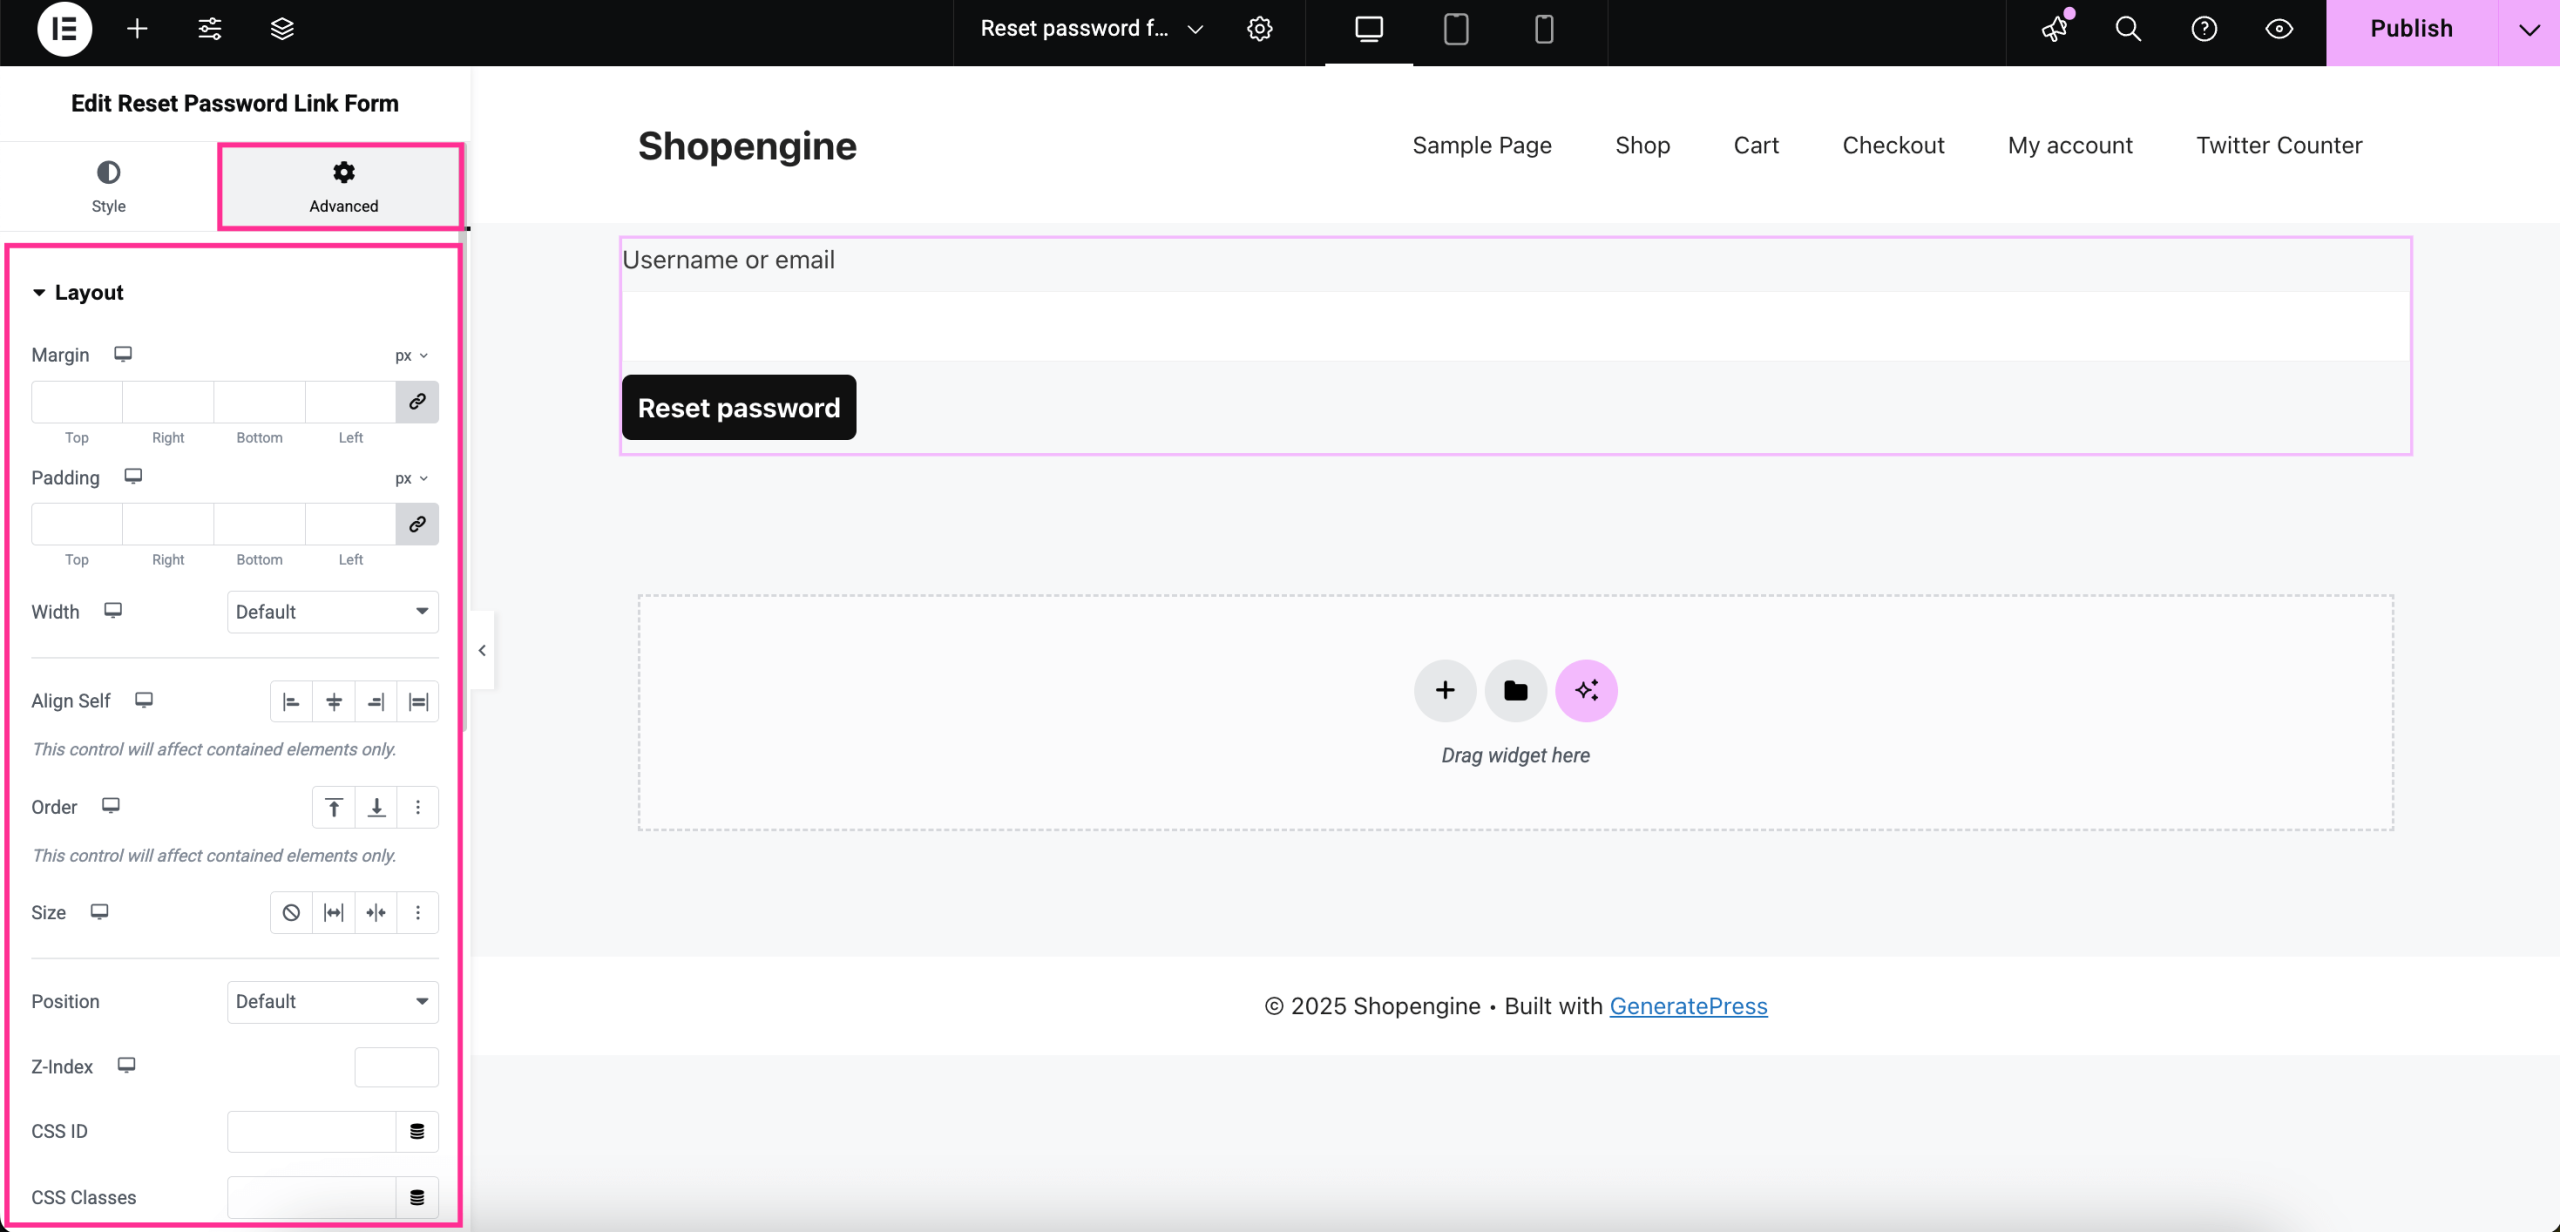Image resolution: width=2560 pixels, height=1232 pixels.
Task: Switch to tablet preview mode
Action: point(1456,30)
